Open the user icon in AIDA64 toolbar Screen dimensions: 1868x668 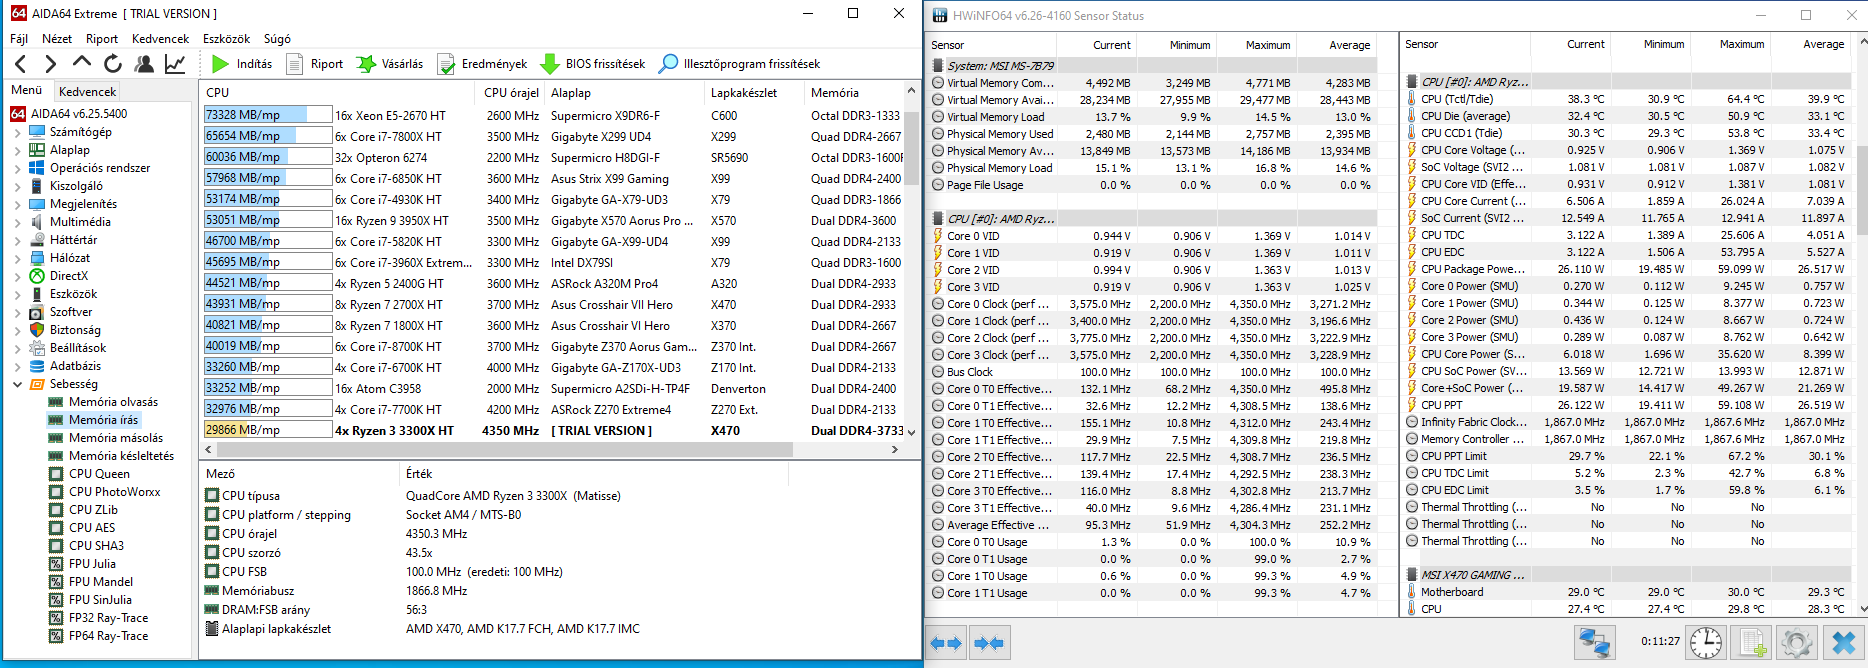click(144, 64)
